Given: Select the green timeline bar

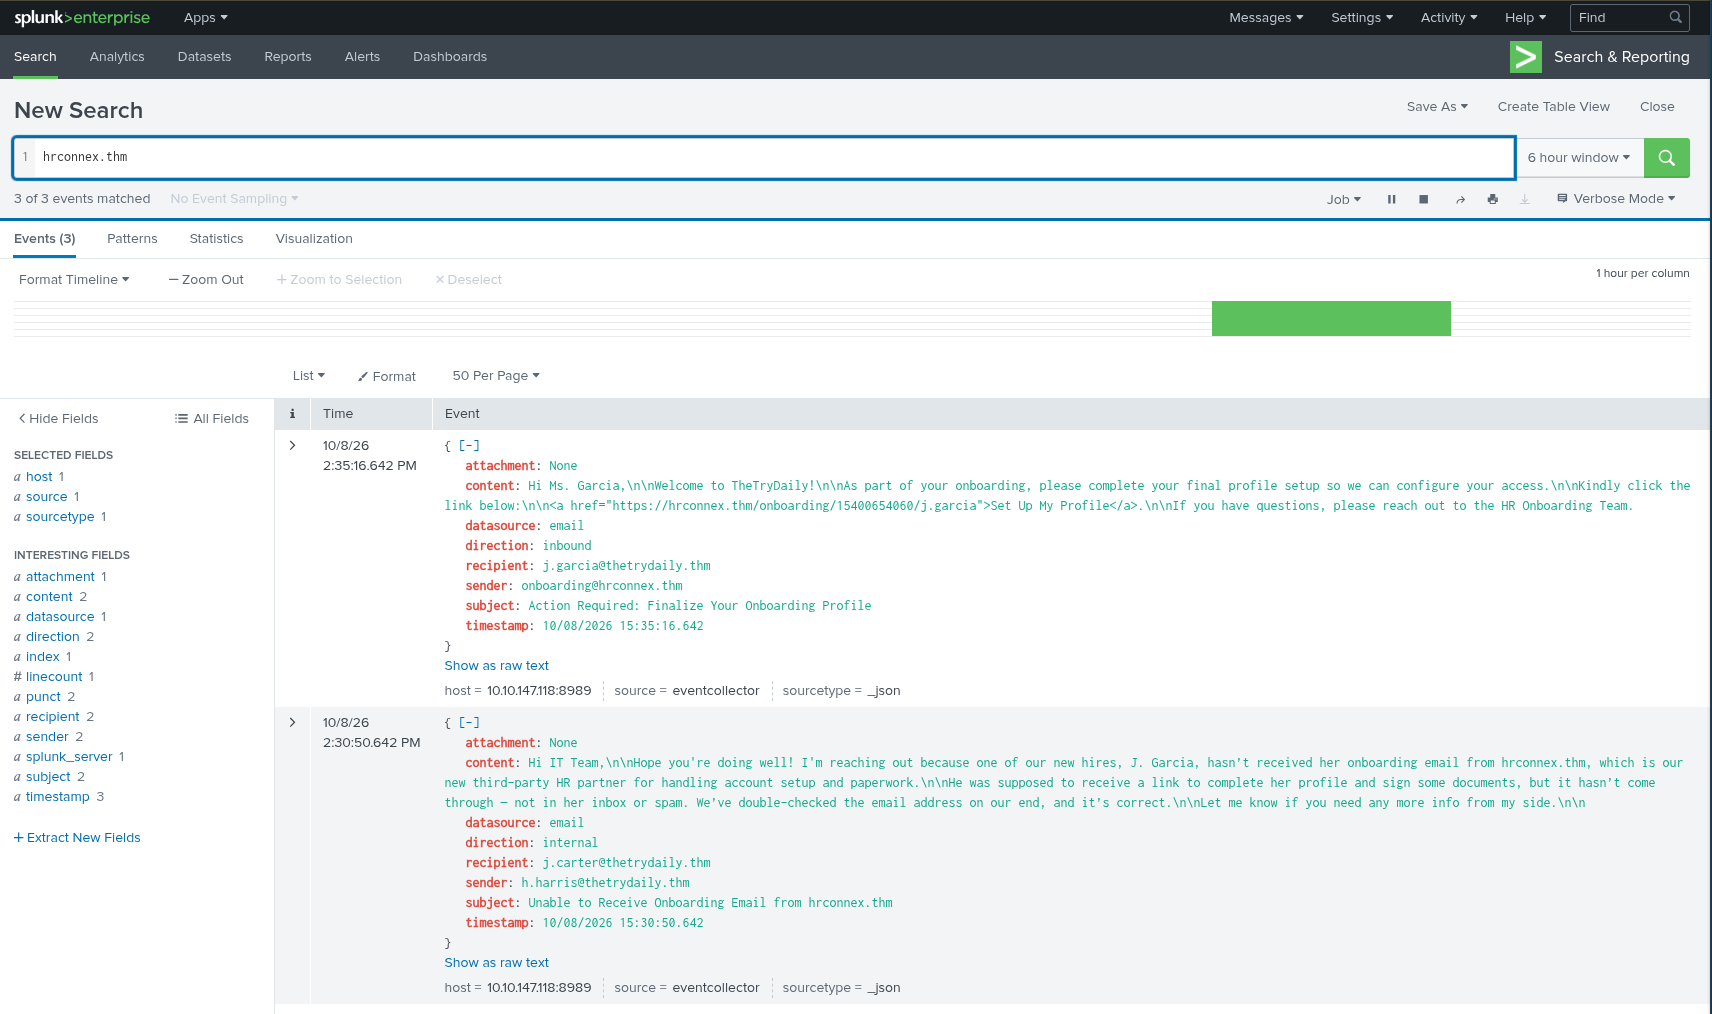Looking at the screenshot, I should pos(1331,319).
